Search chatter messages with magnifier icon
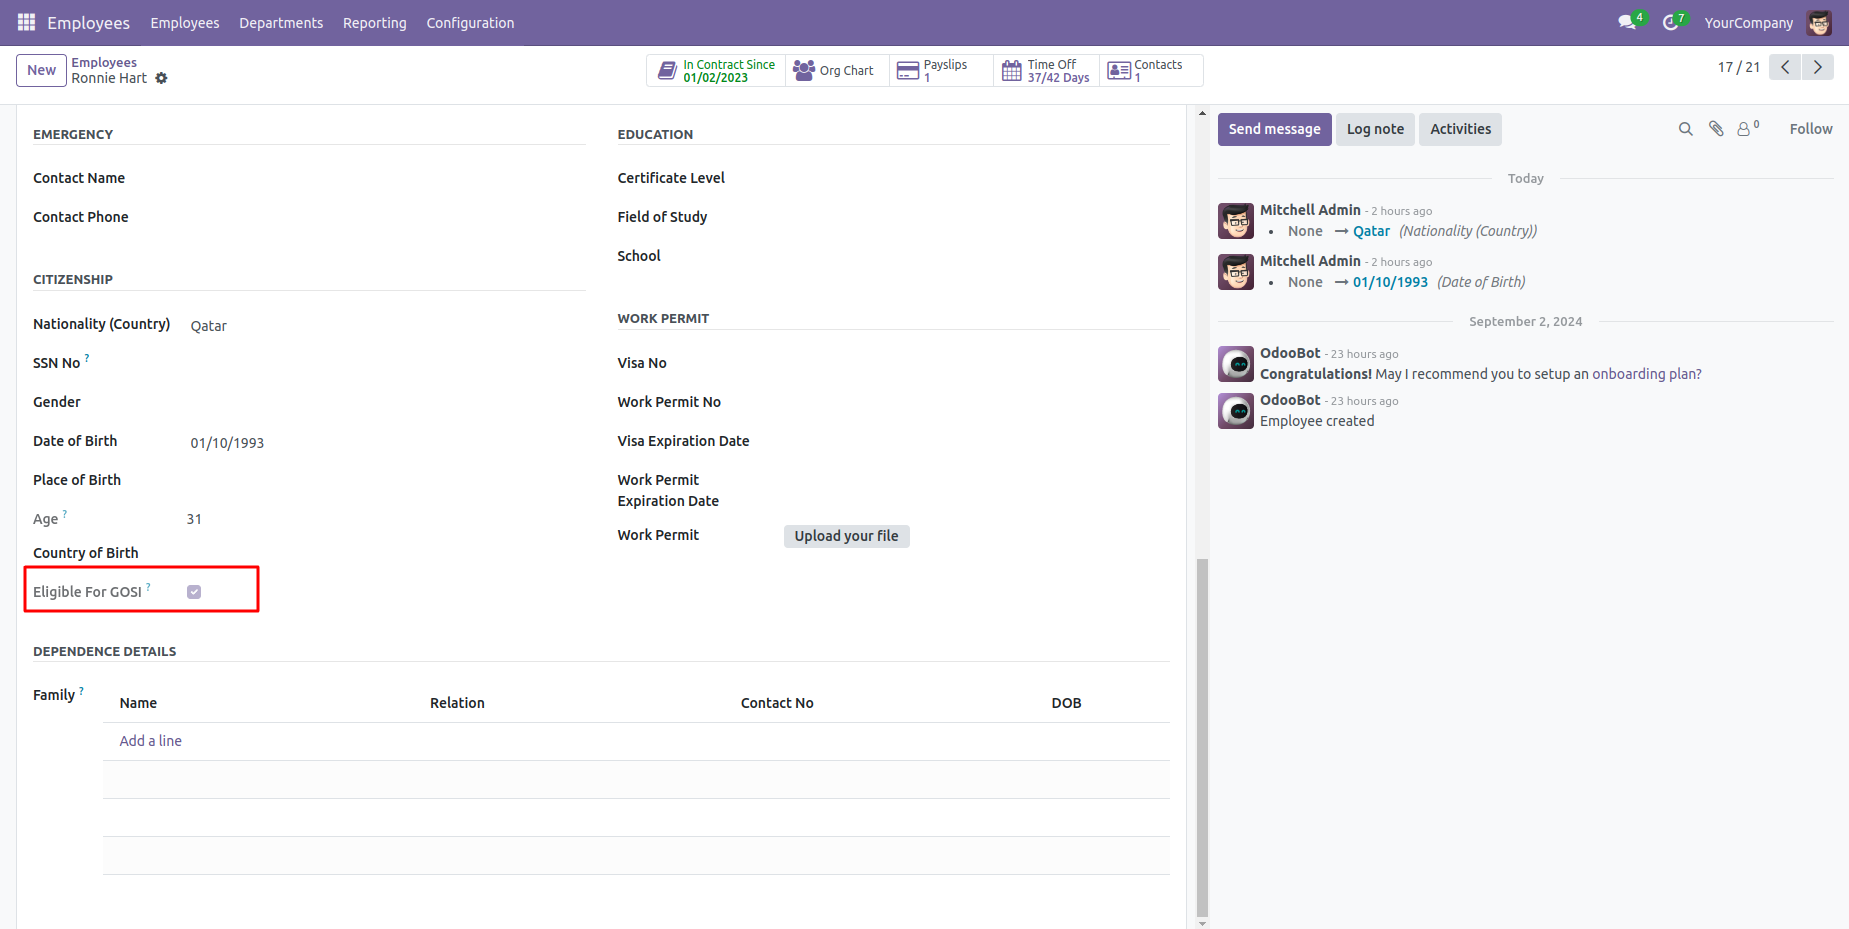The height and width of the screenshot is (929, 1849). (x=1685, y=129)
